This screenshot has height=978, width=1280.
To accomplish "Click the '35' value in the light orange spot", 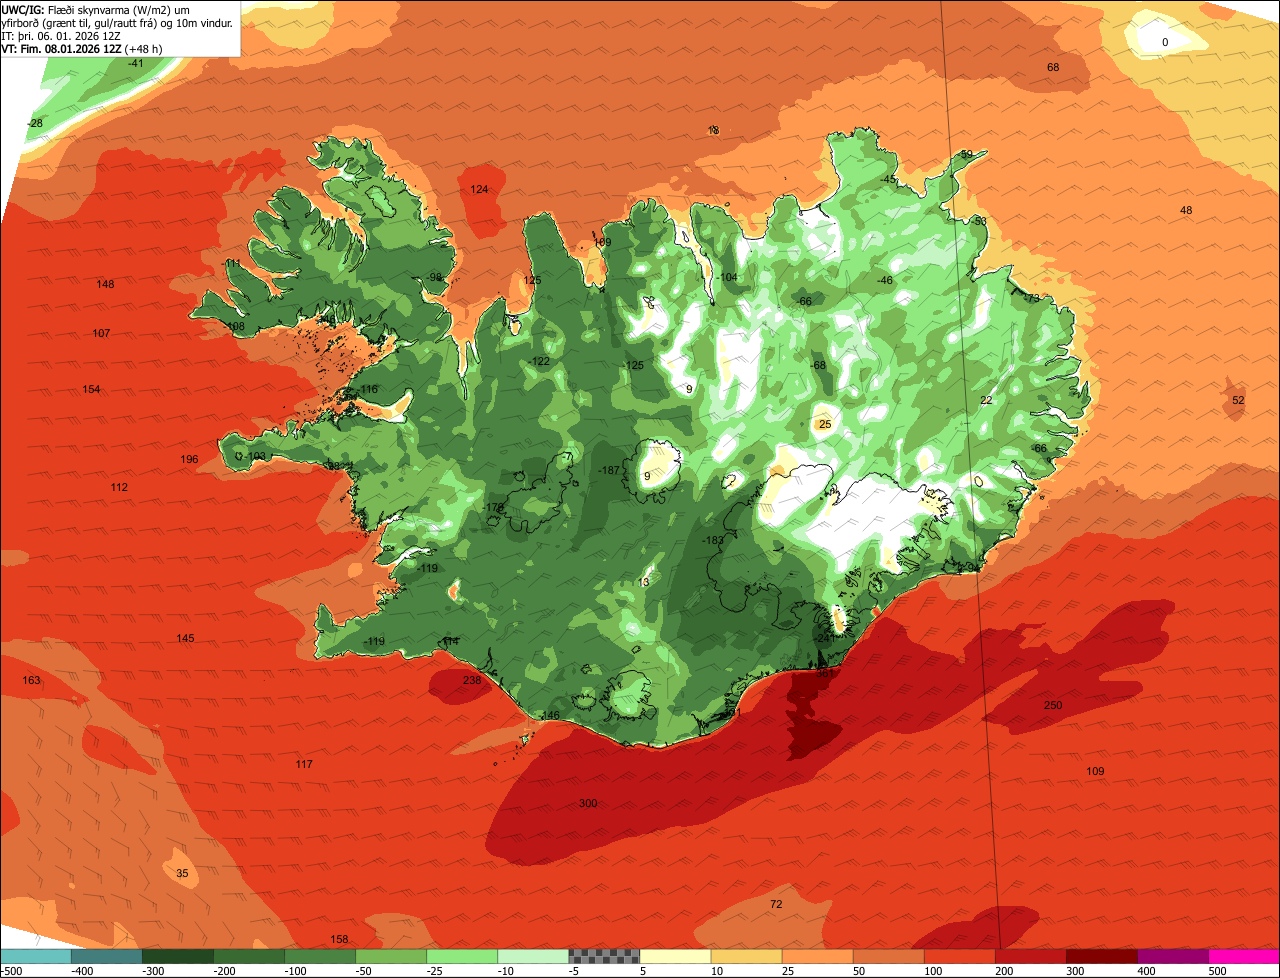I will click(182, 873).
